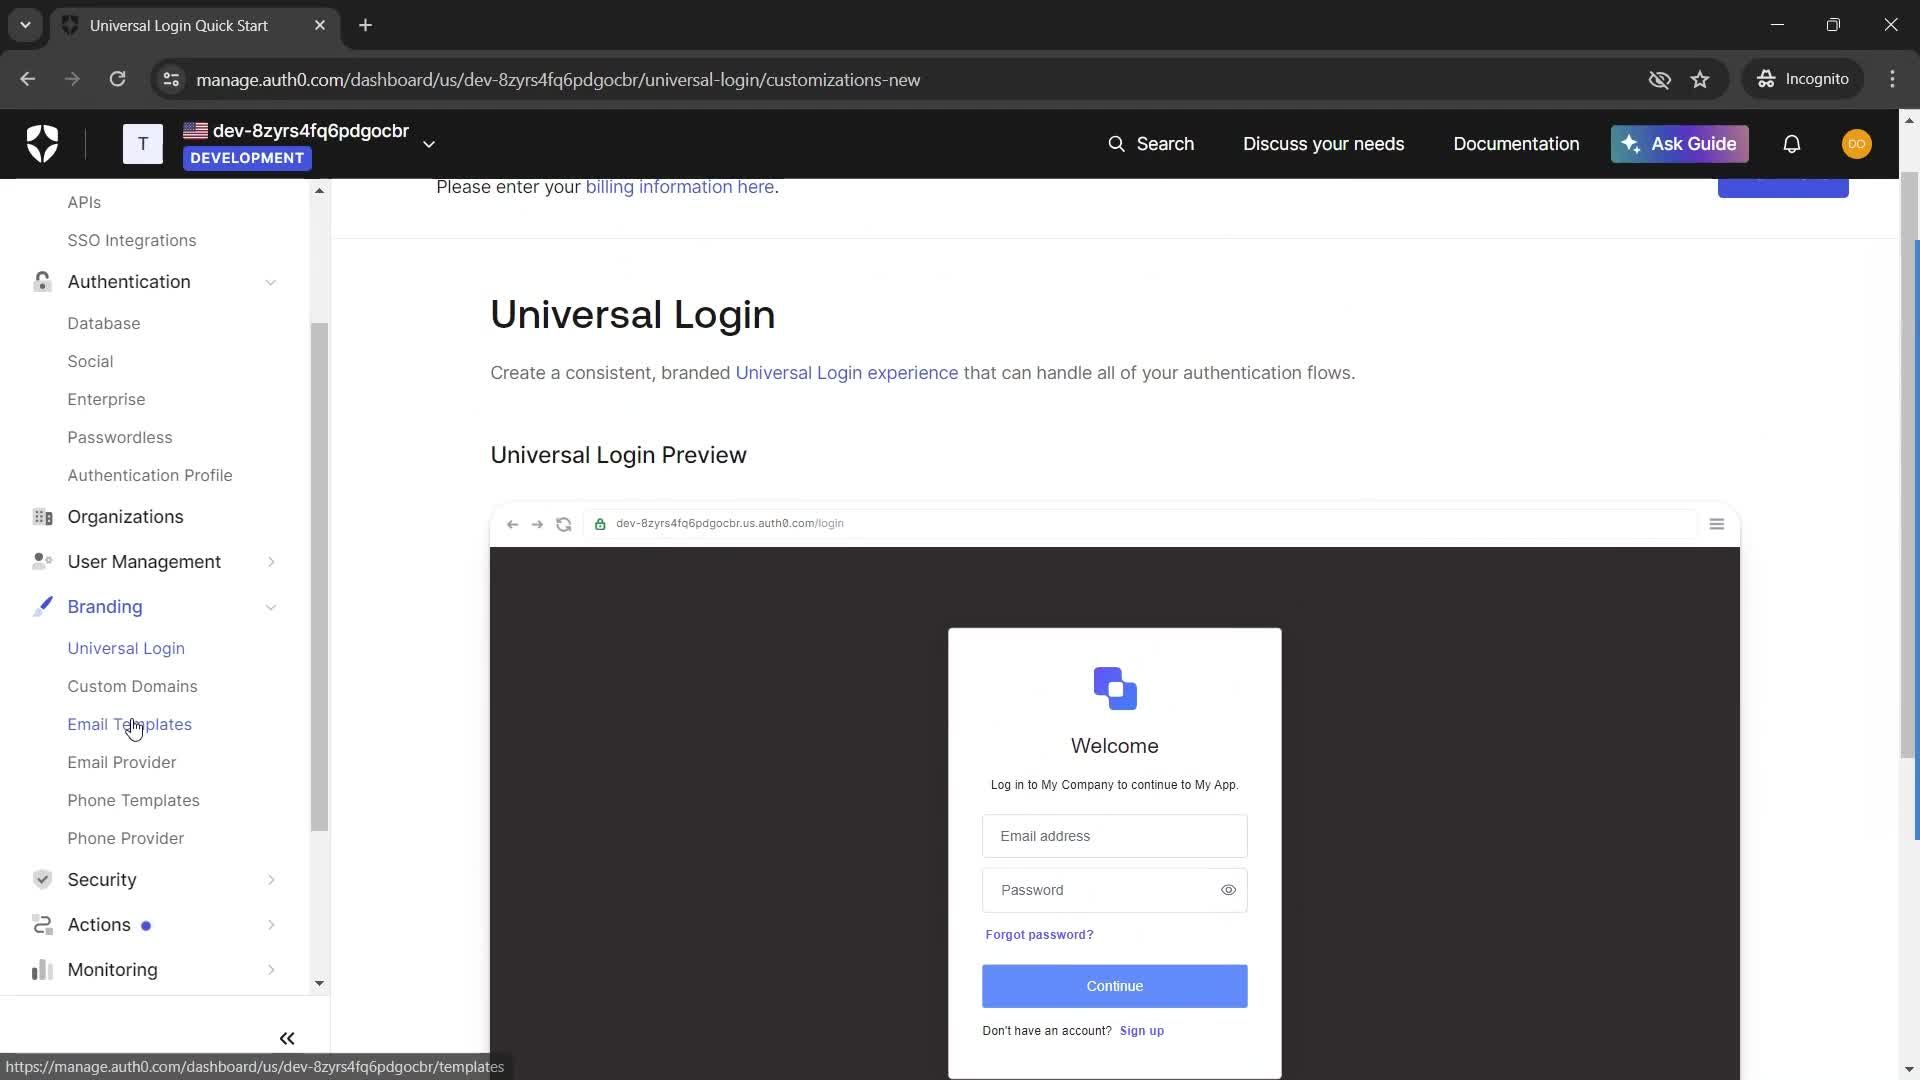Open Phone Provider in sidebar
This screenshot has height=1080, width=1920.
point(126,838)
